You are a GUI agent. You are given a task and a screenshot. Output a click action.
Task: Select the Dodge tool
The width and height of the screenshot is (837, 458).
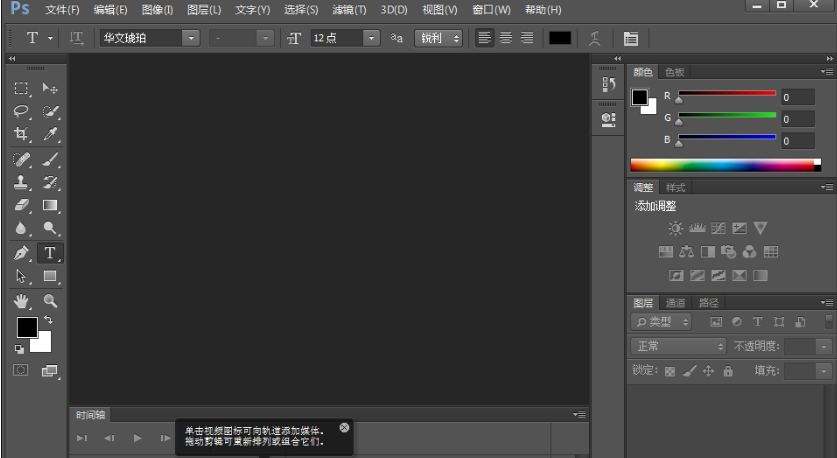(x=50, y=228)
